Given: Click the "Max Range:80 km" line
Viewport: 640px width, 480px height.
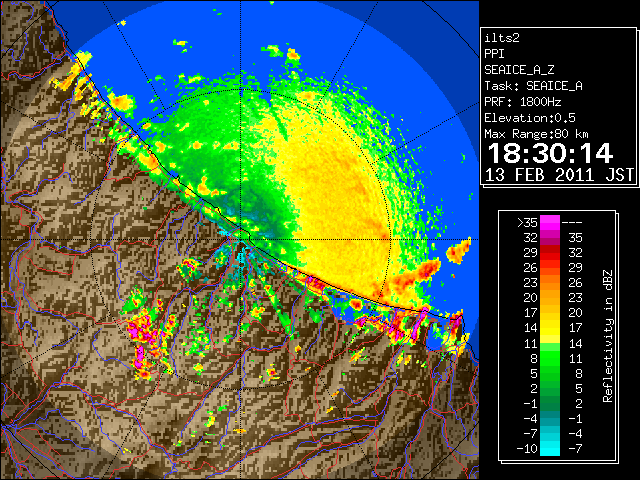Looking at the screenshot, I should tap(536, 134).
